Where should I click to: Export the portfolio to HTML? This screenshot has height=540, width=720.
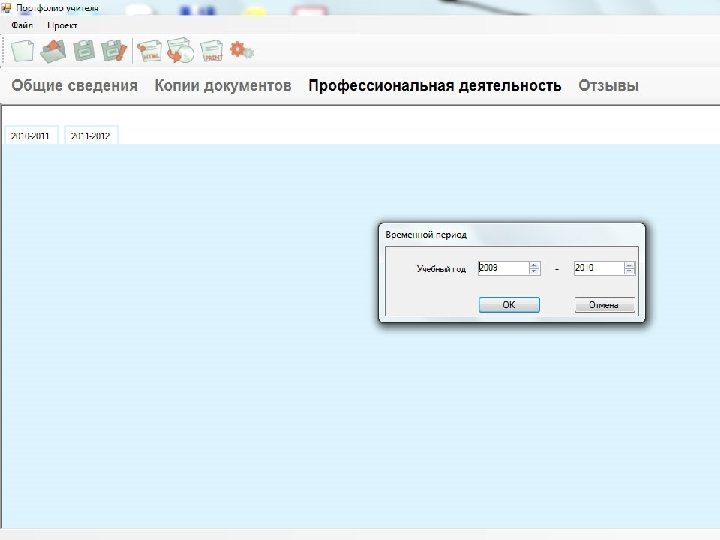click(x=149, y=51)
